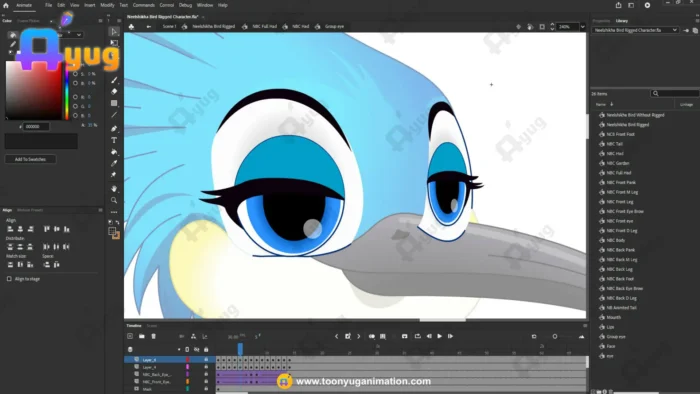The width and height of the screenshot is (700, 394).
Task: Play the timeline animation
Action: [x=439, y=336]
